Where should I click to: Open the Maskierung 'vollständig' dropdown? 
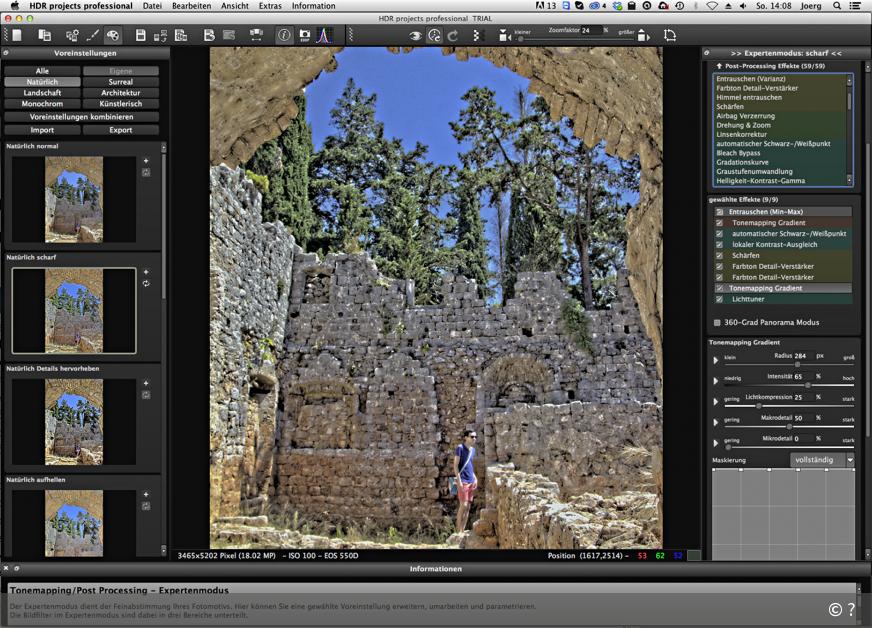tap(821, 460)
